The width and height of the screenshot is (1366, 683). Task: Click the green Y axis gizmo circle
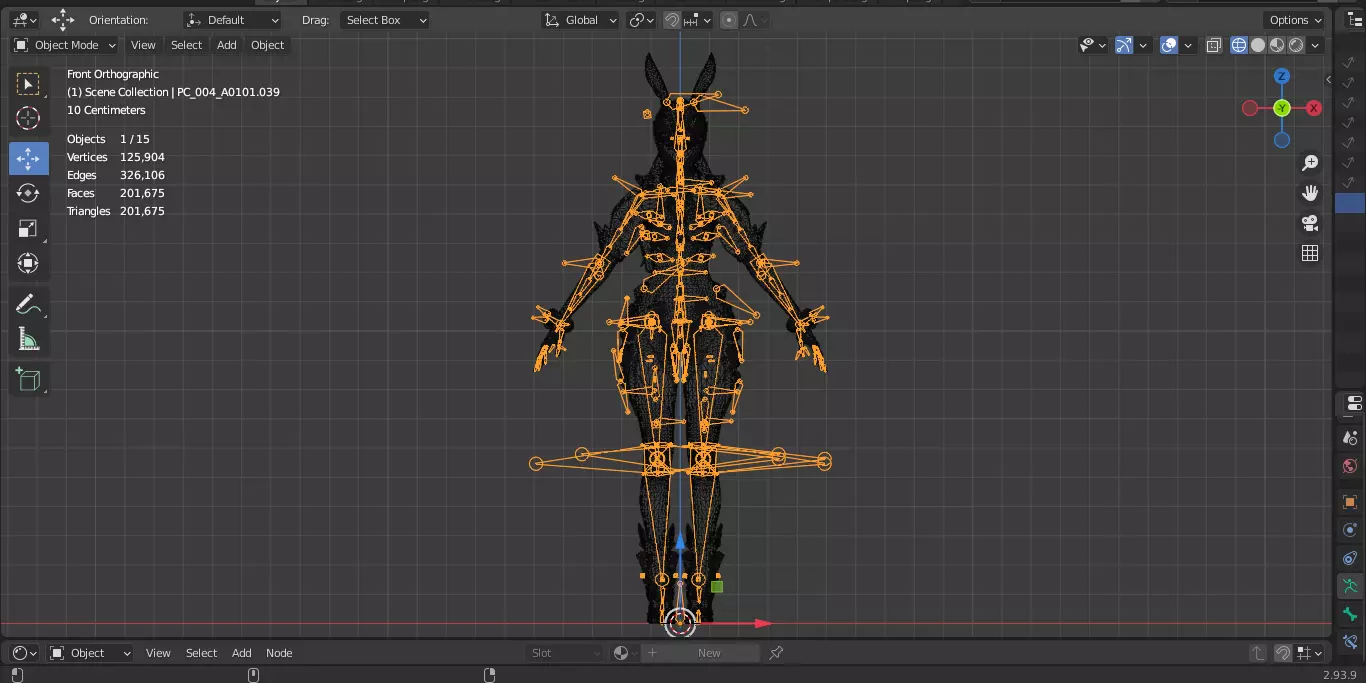point(1282,108)
